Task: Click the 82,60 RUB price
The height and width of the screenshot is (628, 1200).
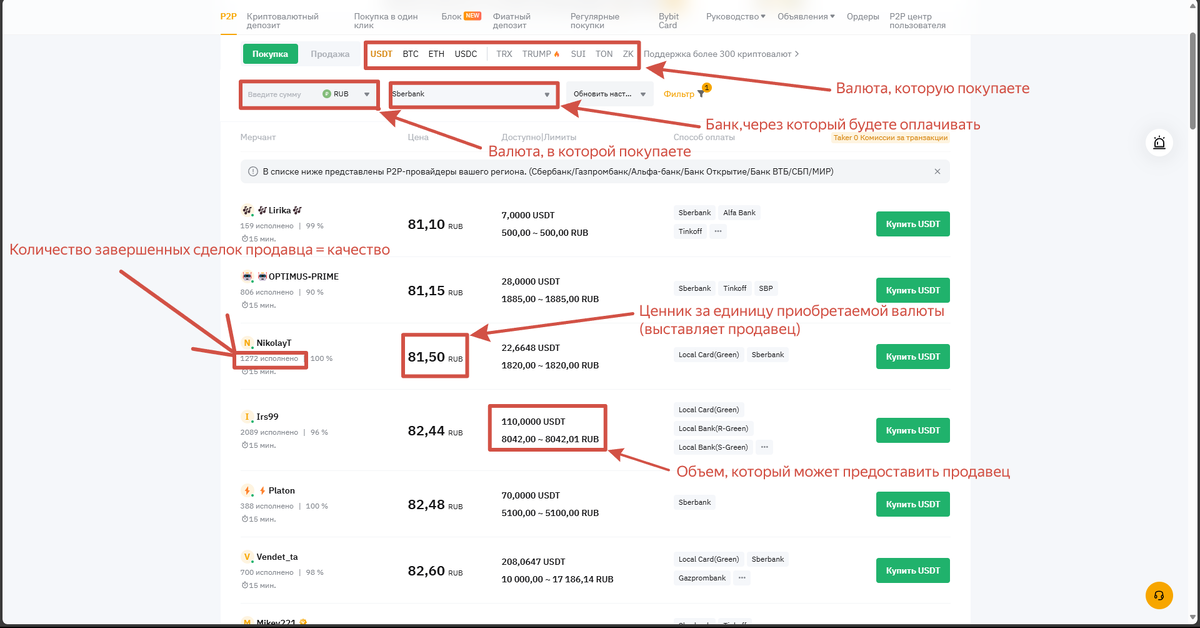Action: tap(435, 570)
